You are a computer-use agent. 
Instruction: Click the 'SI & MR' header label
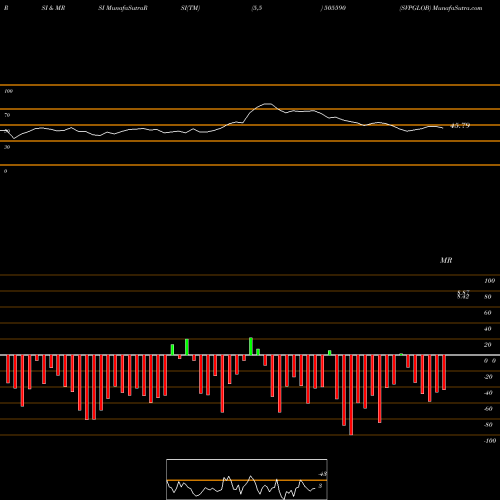click(x=53, y=8)
